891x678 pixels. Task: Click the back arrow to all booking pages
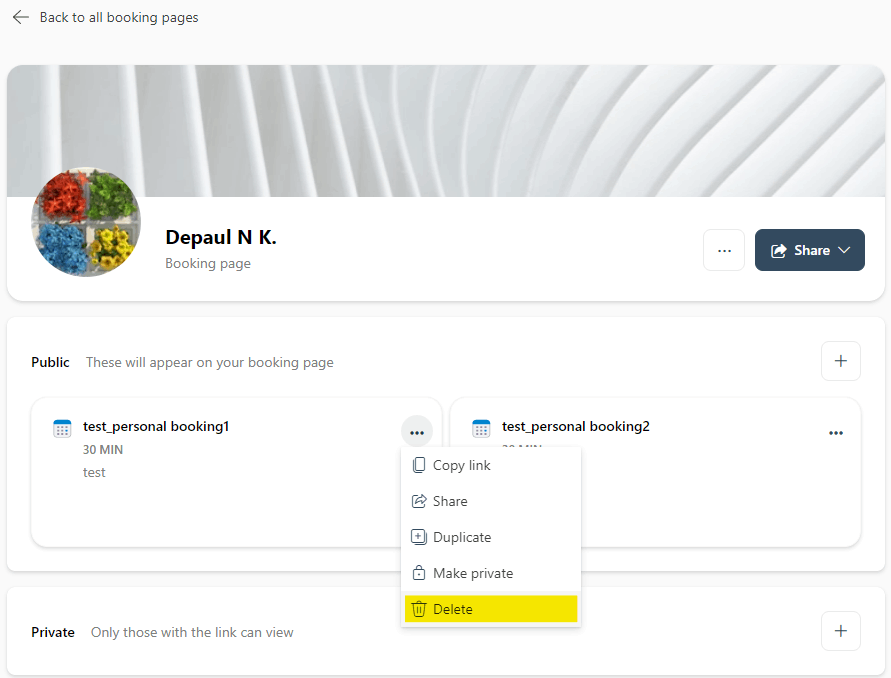(x=20, y=17)
